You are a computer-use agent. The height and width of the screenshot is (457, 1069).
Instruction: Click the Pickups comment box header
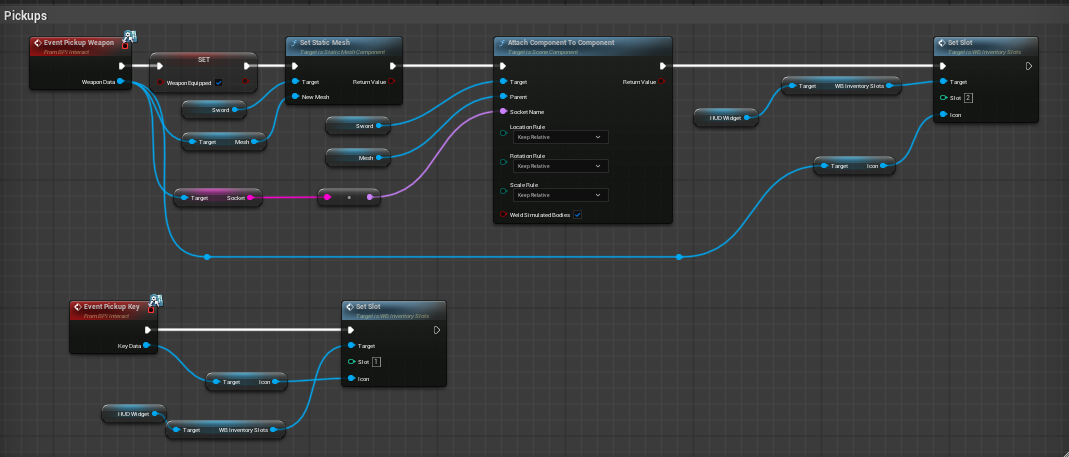(534, 15)
